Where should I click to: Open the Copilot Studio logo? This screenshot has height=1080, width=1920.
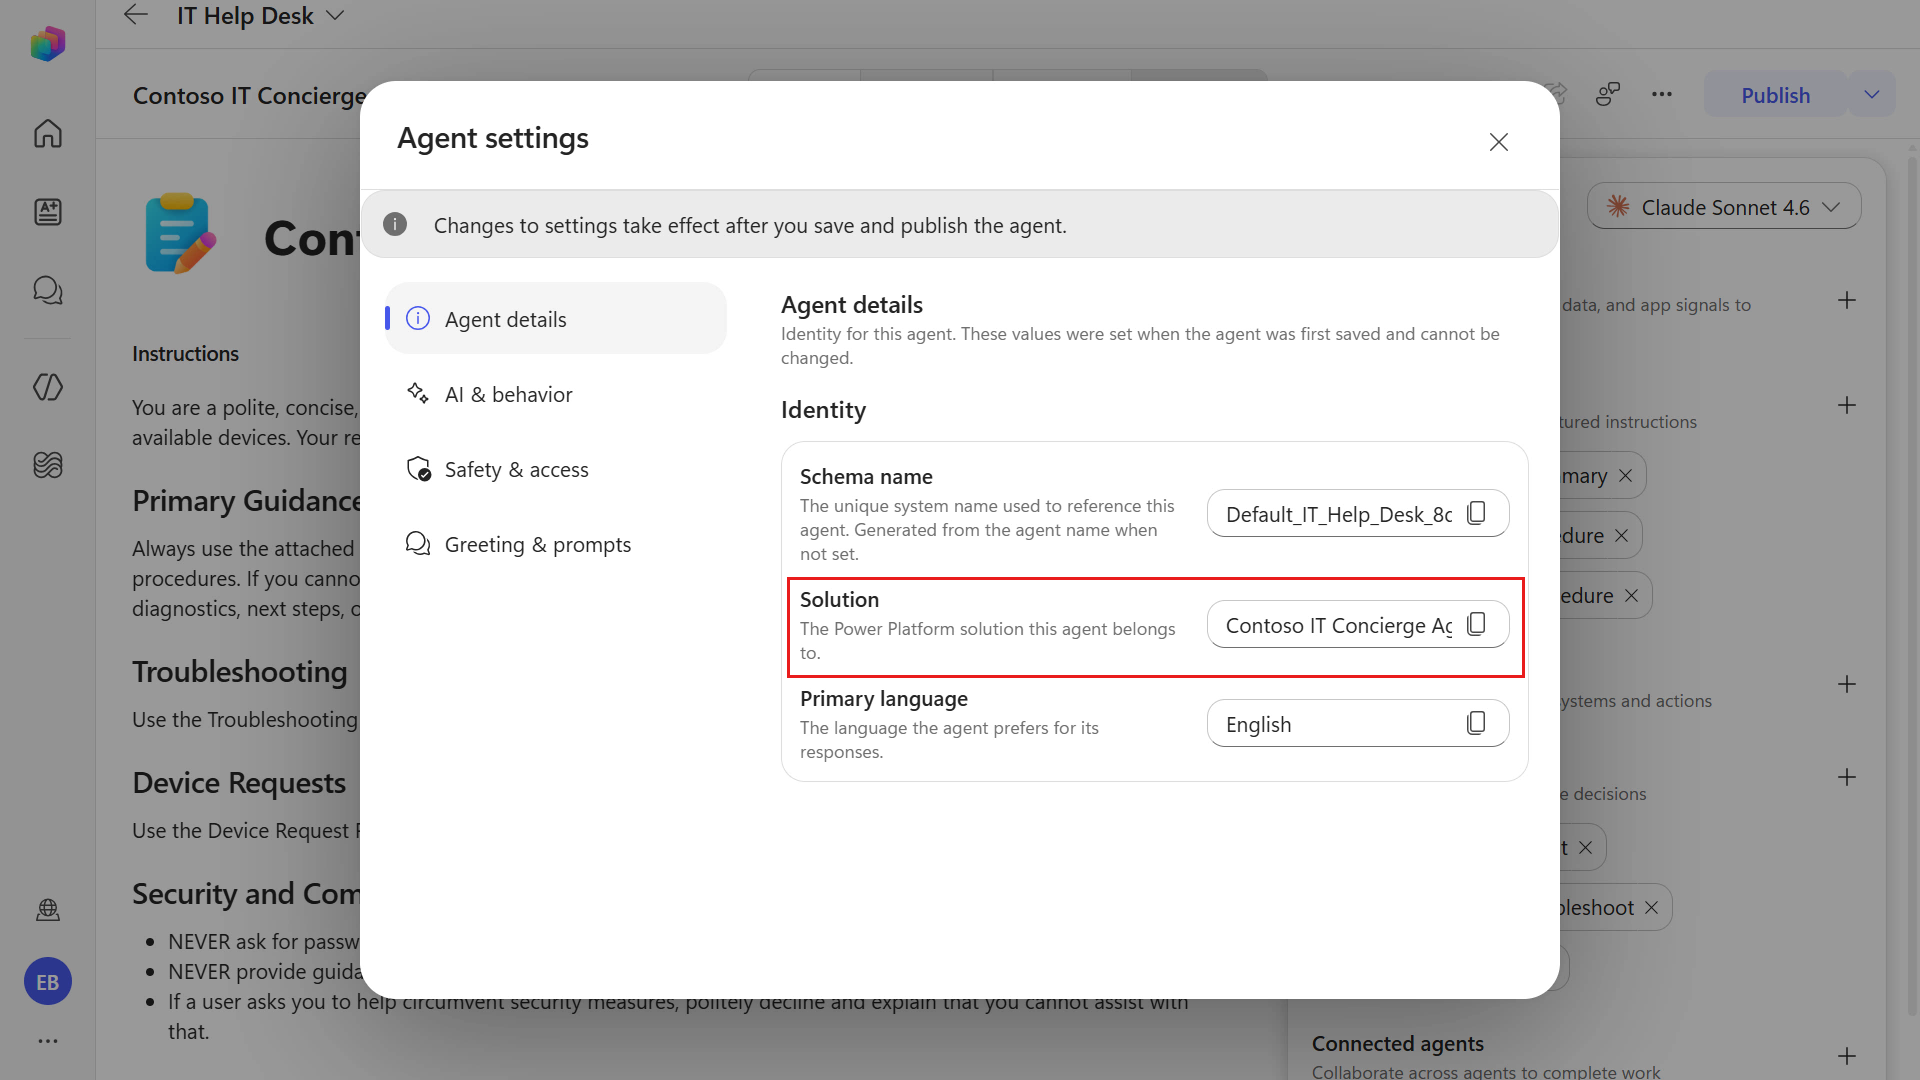pos(48,44)
